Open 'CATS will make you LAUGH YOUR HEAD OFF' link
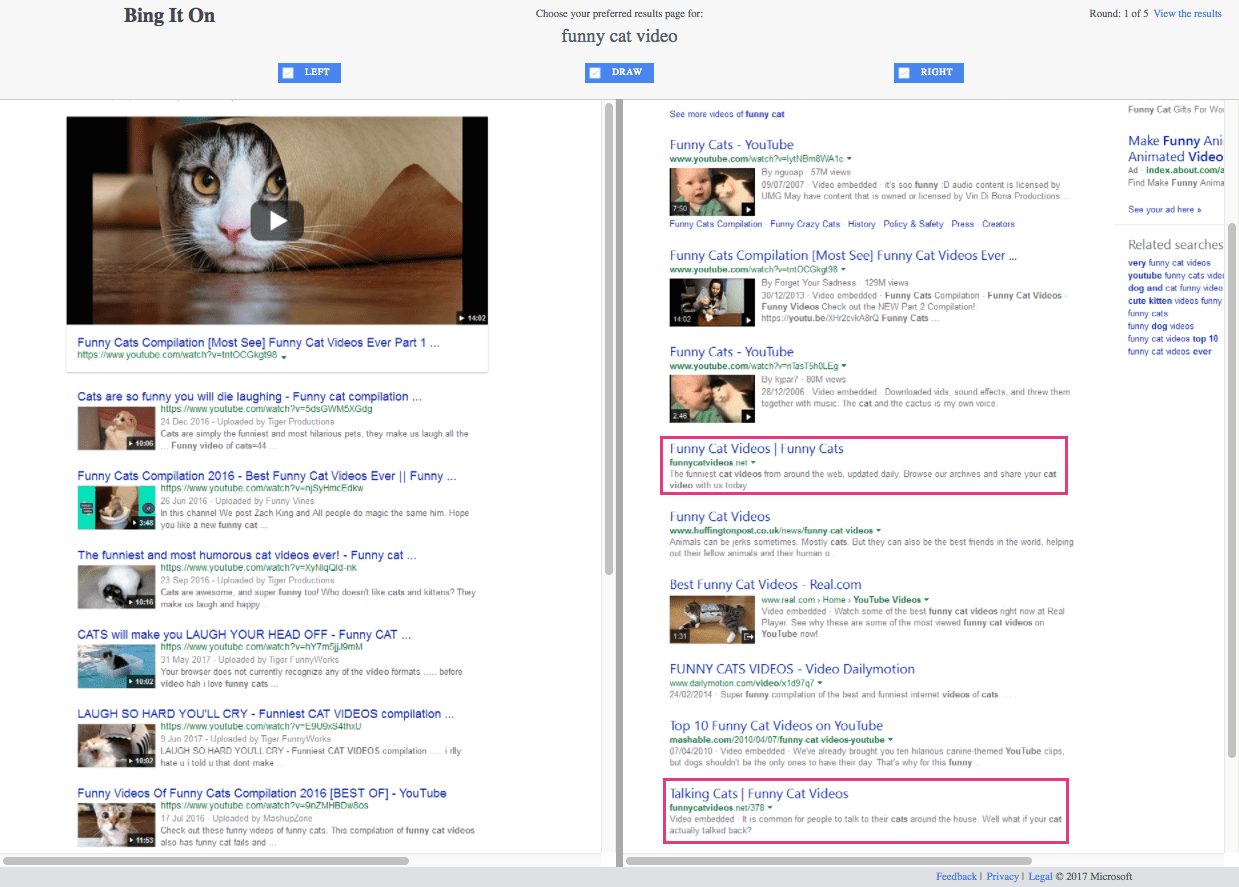 244,634
